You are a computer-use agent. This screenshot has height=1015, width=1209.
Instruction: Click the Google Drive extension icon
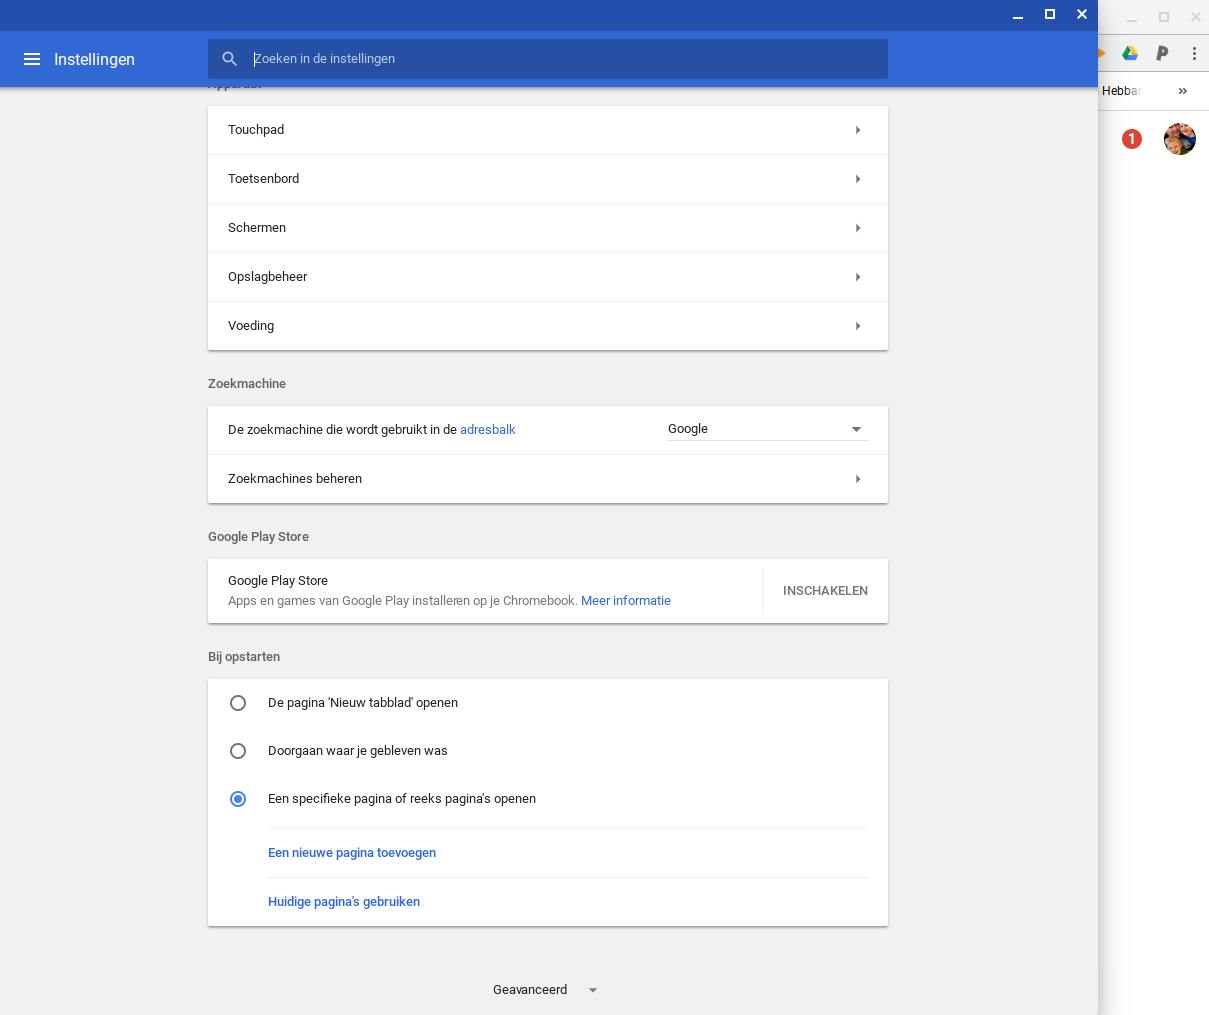click(1130, 53)
